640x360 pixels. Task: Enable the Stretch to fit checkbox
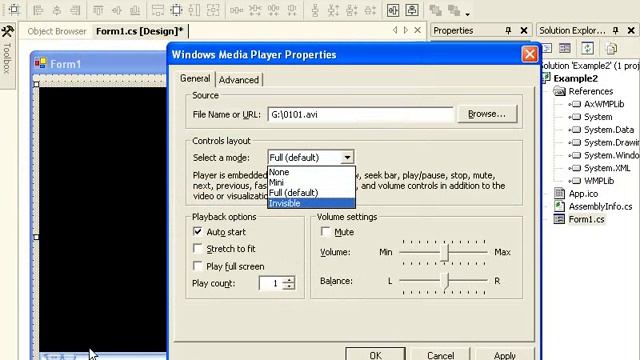coord(198,249)
